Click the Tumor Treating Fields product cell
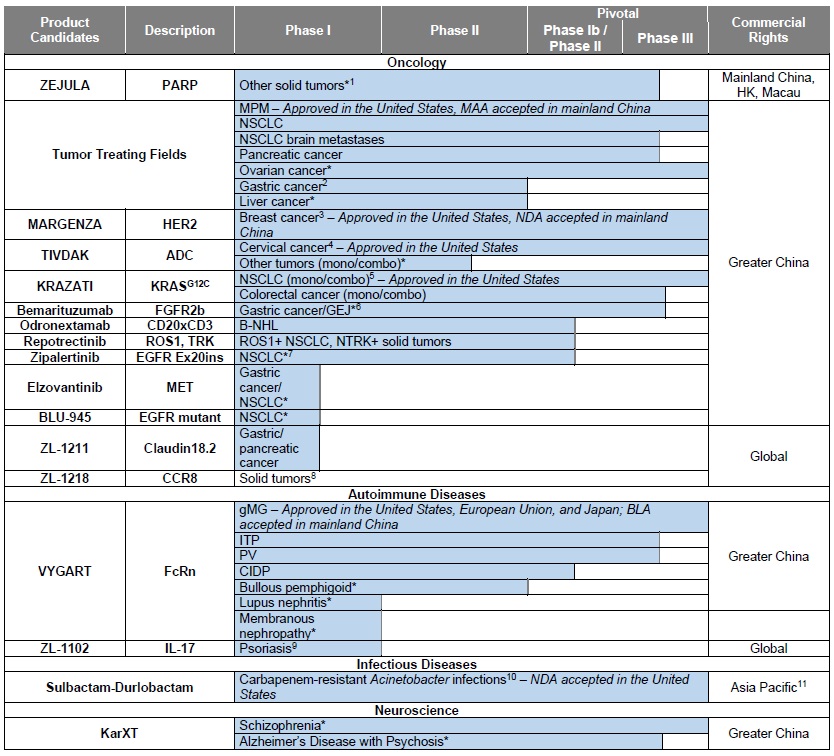 [x=119, y=154]
